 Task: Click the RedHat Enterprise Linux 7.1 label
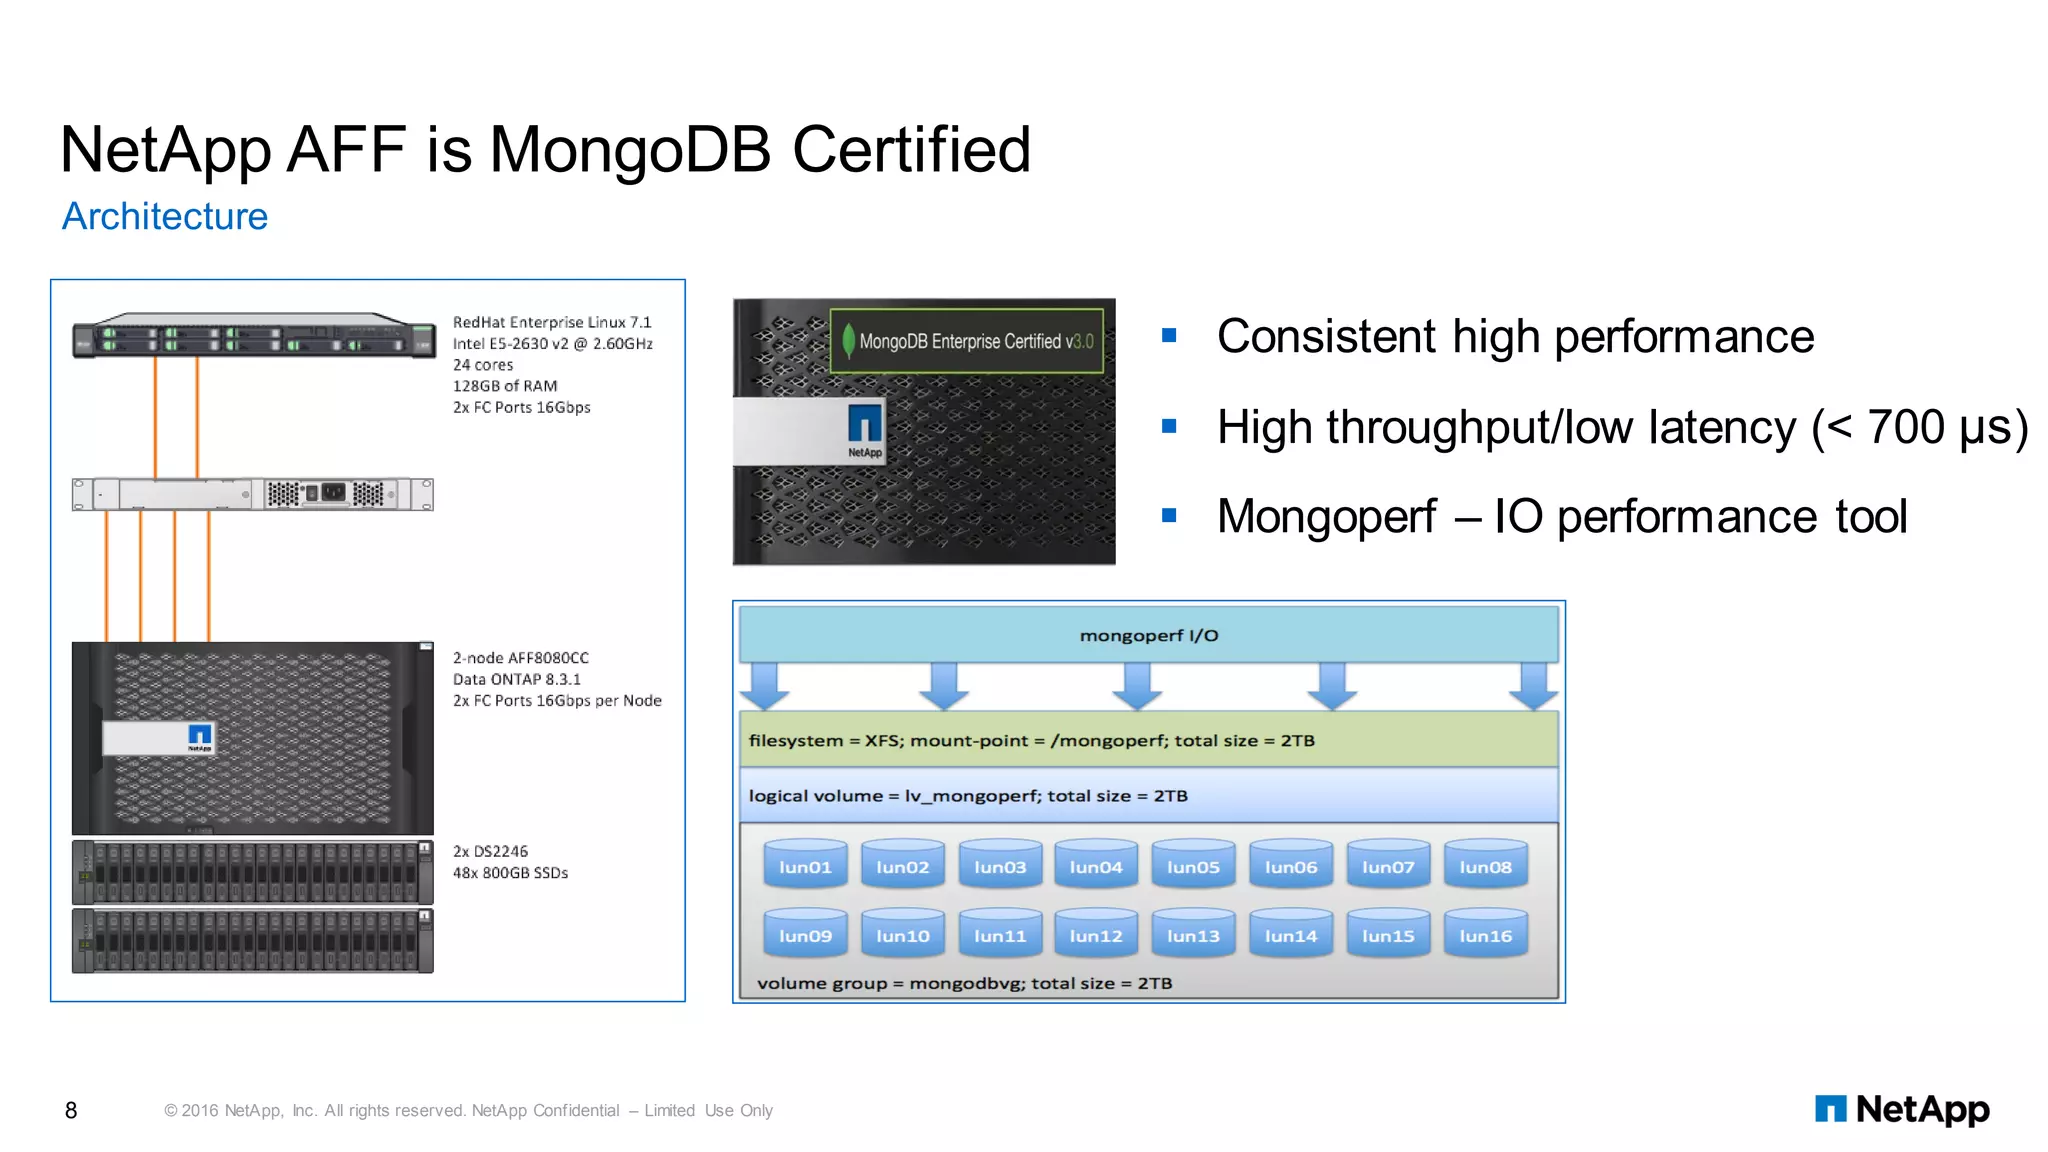(552, 322)
